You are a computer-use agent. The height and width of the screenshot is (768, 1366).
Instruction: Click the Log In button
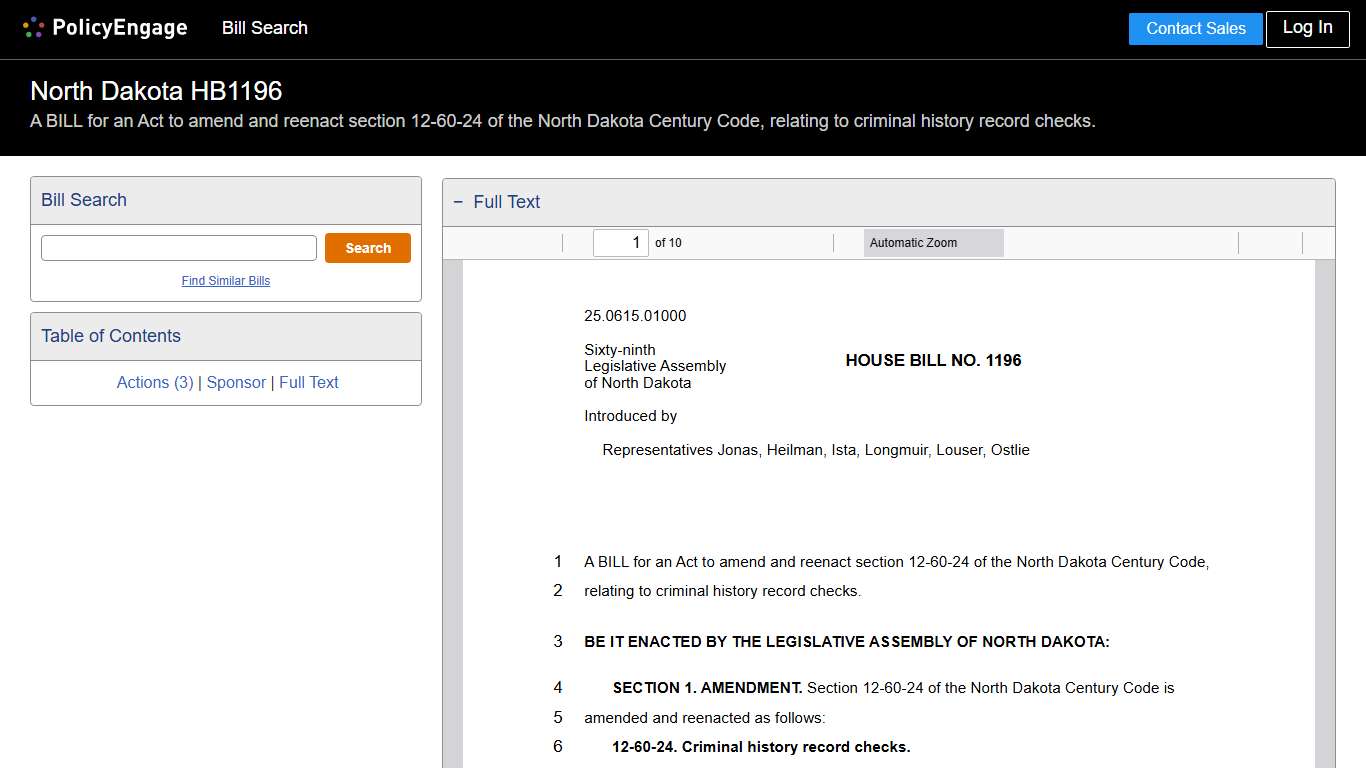[x=1307, y=28]
